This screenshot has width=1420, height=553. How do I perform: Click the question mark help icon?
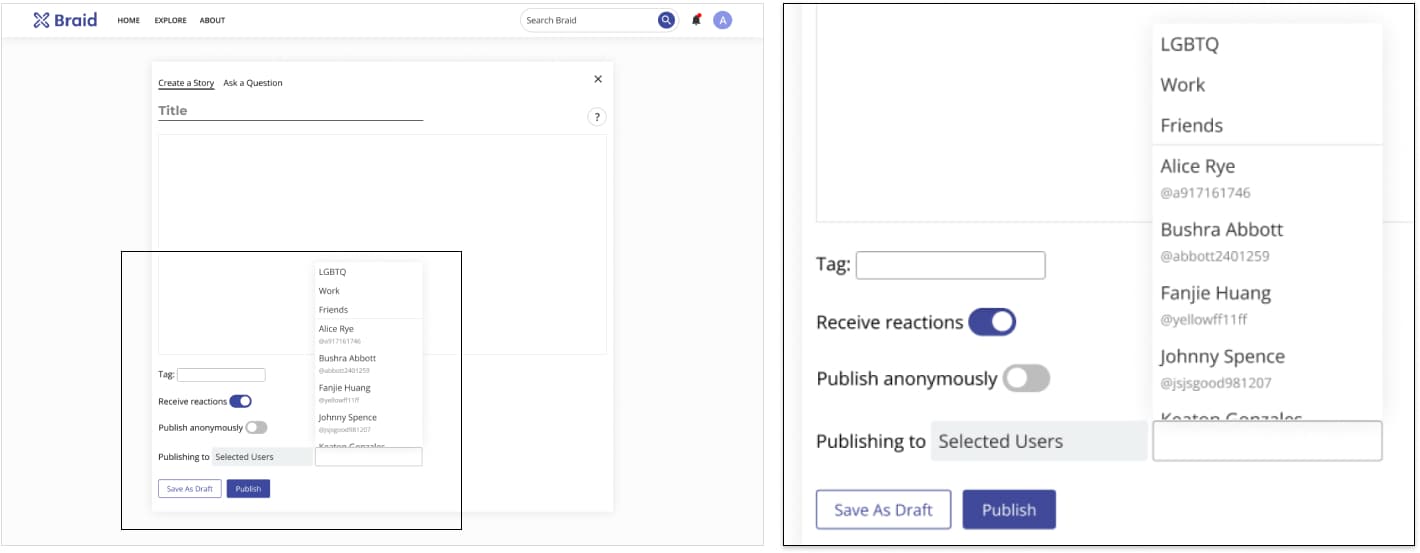pos(596,118)
